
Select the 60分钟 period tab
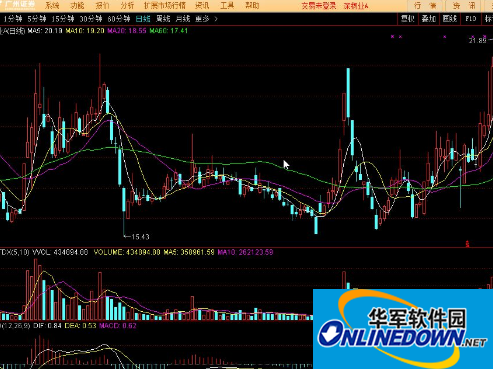[119, 19]
